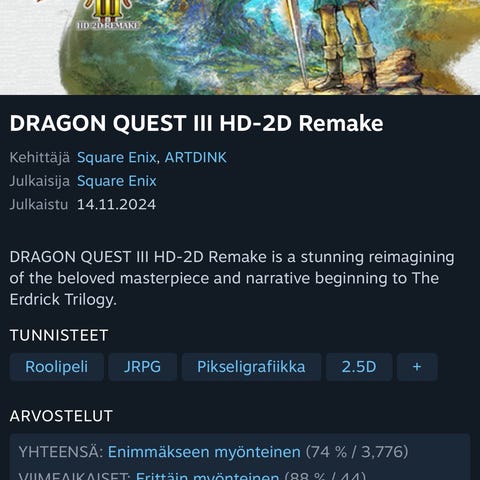Tap the game header artwork image

pos(240,47)
